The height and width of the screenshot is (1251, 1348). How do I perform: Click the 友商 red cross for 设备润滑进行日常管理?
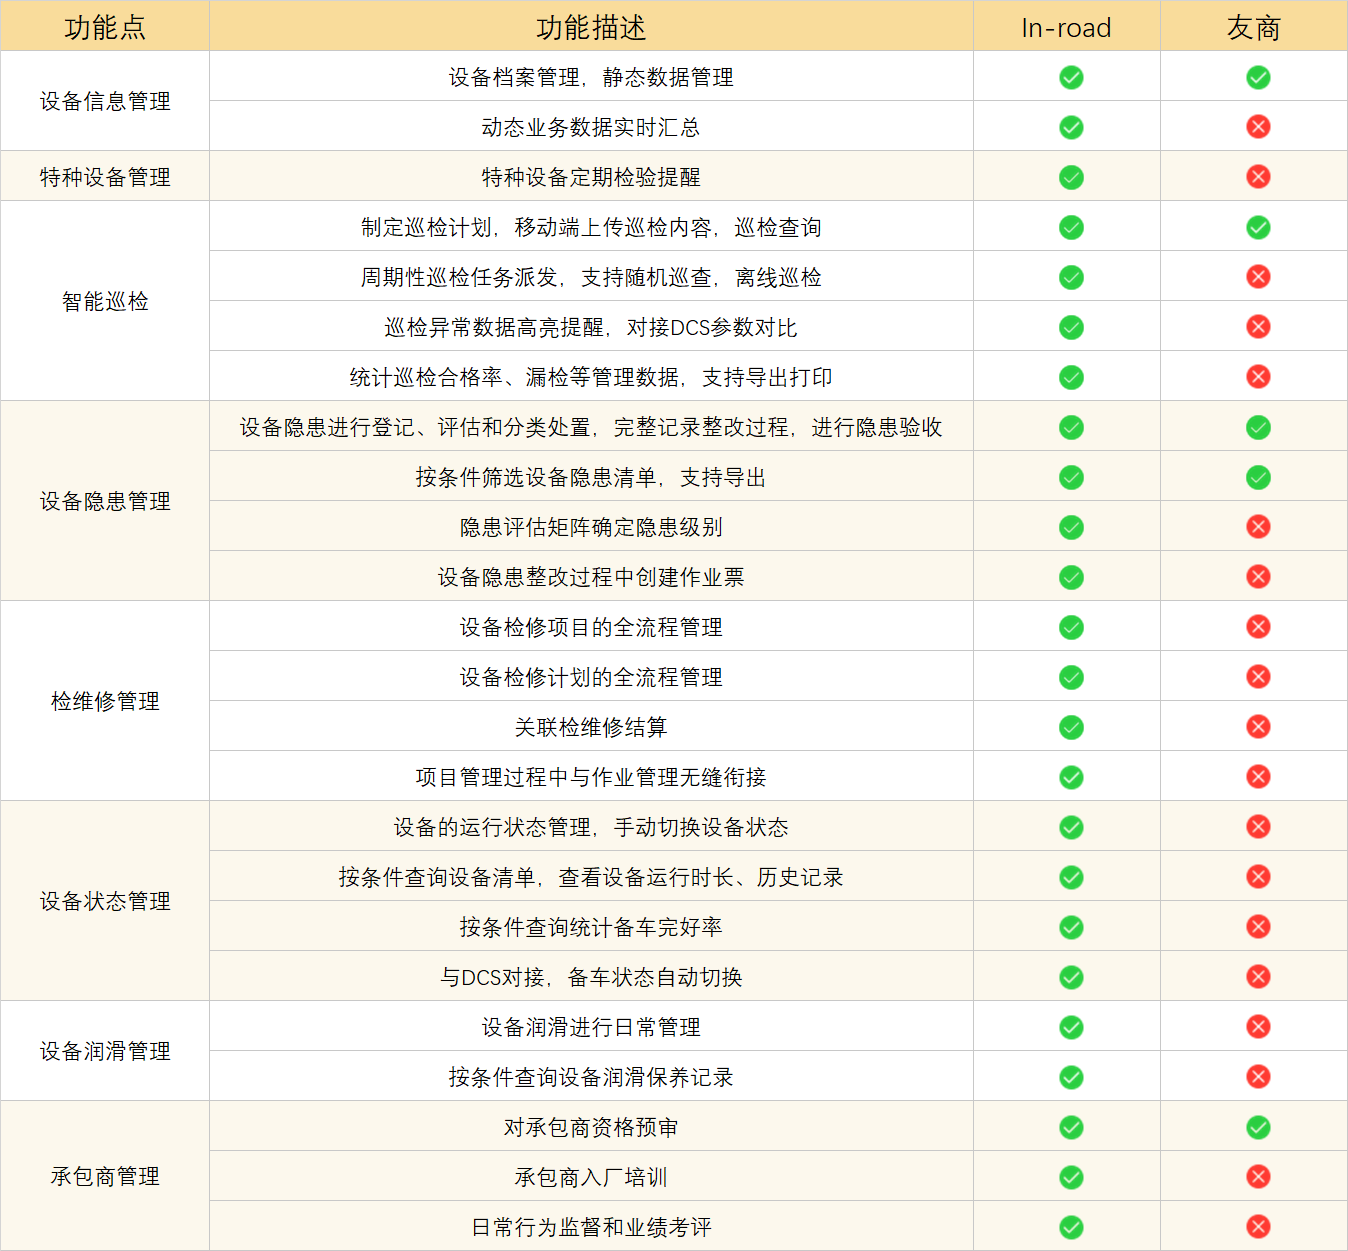(1258, 1027)
